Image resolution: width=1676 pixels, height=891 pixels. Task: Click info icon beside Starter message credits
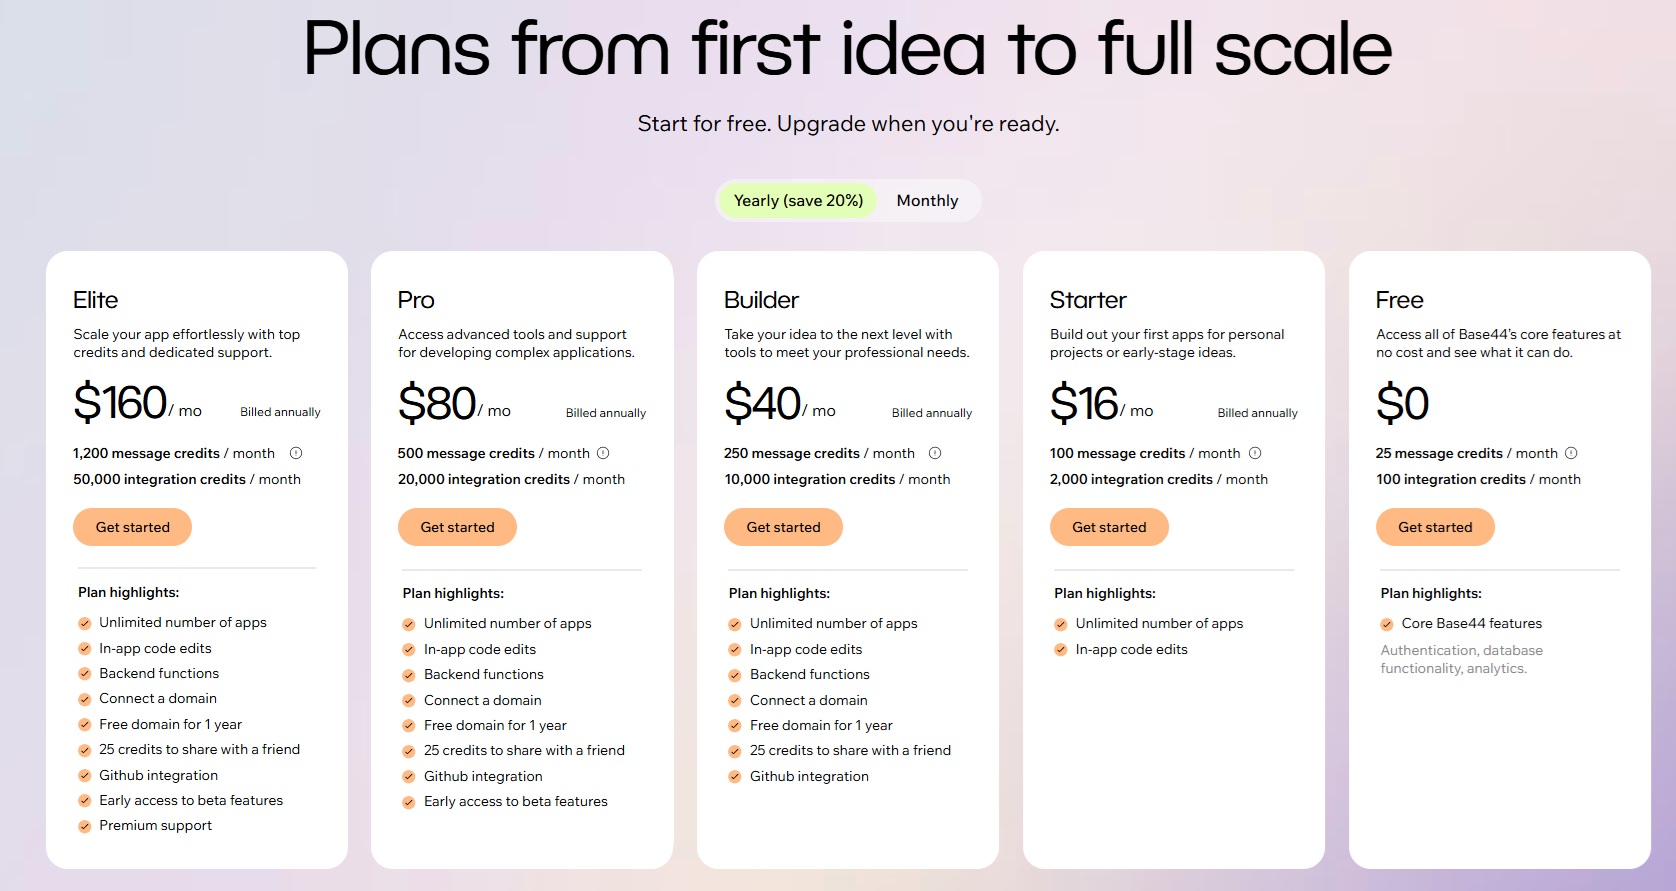(x=1255, y=453)
